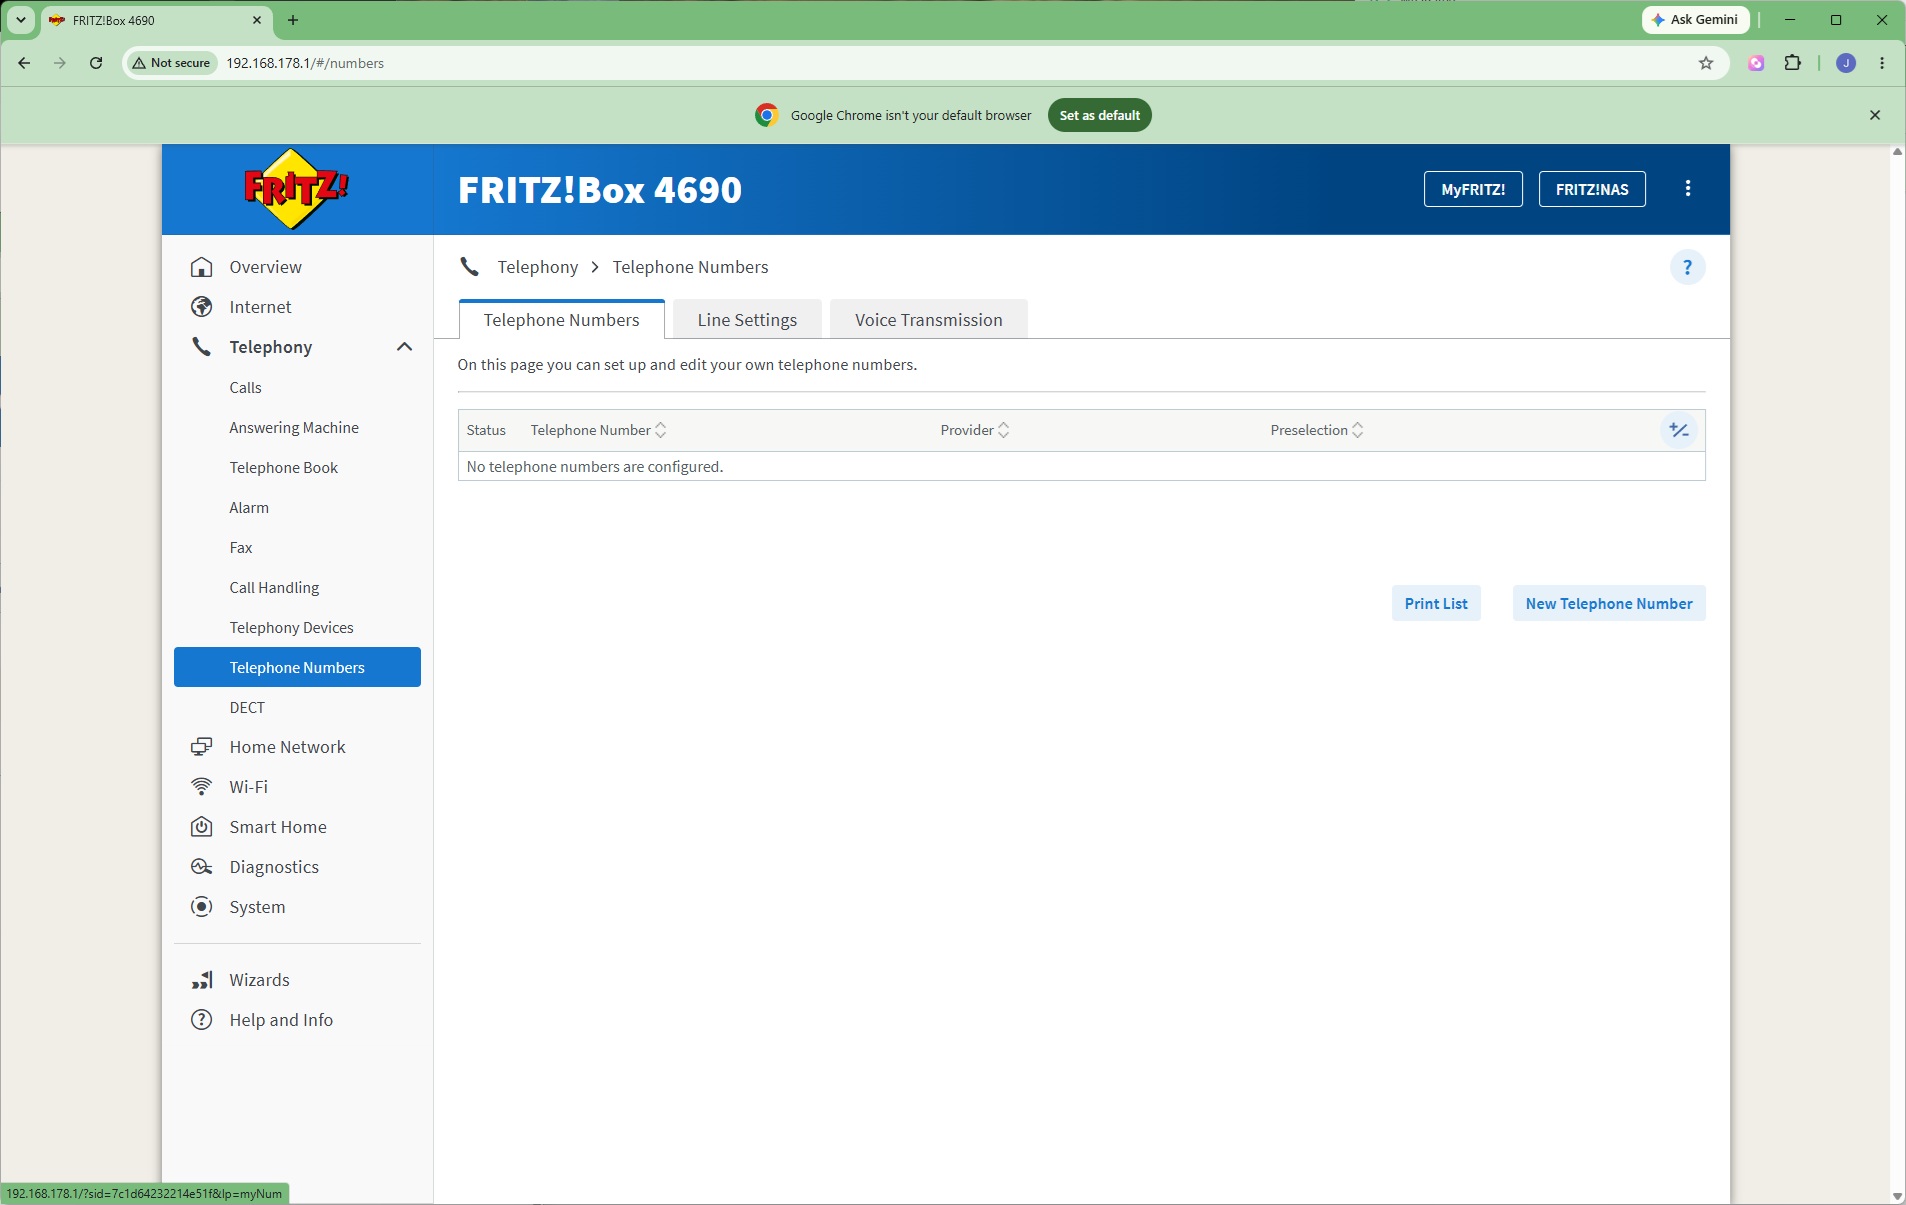Click the Status column header
This screenshot has width=1906, height=1205.
click(x=486, y=430)
